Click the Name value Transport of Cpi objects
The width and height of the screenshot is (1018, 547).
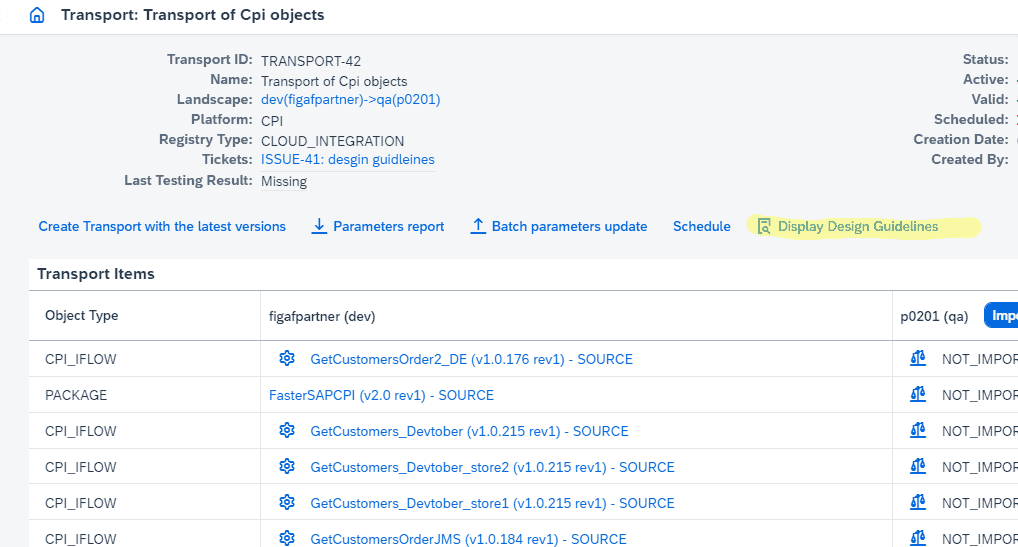tap(334, 81)
